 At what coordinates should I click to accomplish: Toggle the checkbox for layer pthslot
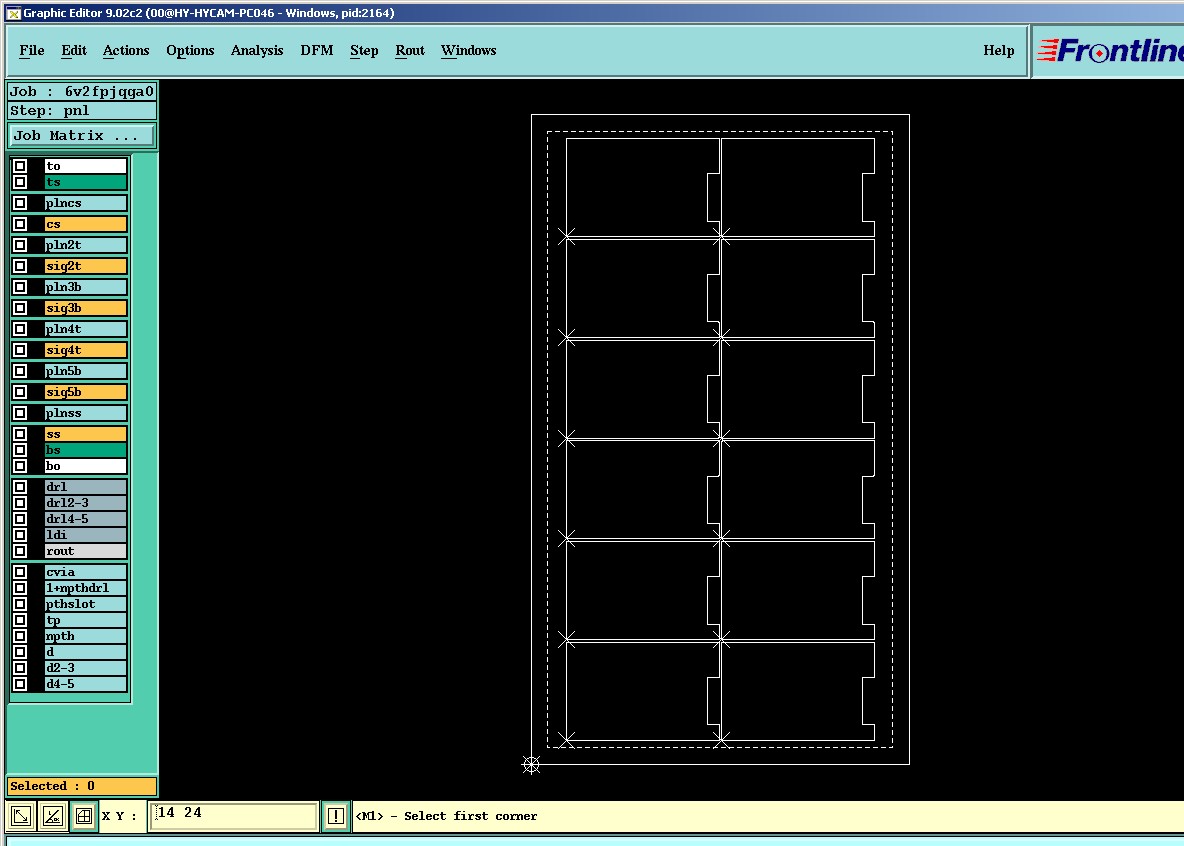[x=20, y=604]
